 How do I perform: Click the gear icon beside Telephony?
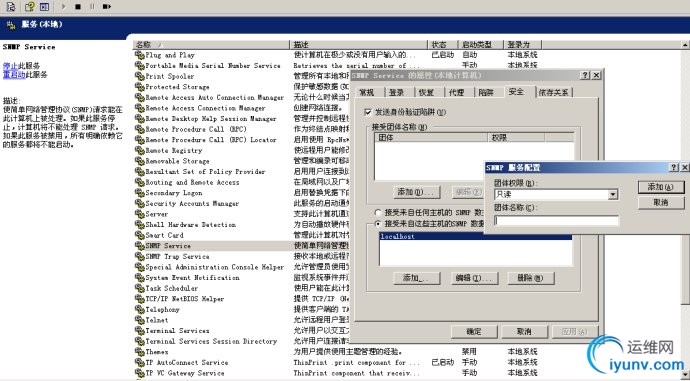click(139, 309)
